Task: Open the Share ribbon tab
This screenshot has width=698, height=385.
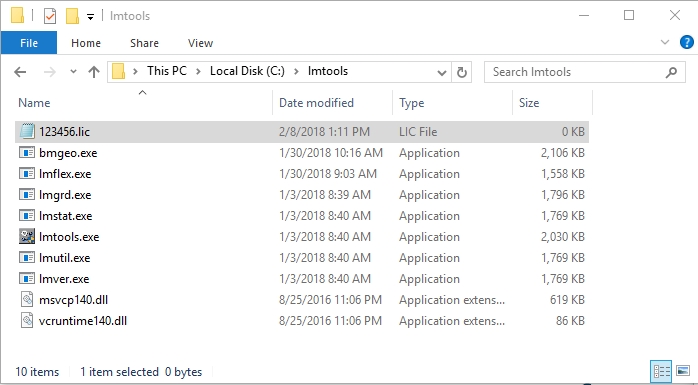Action: pyautogui.click(x=144, y=43)
